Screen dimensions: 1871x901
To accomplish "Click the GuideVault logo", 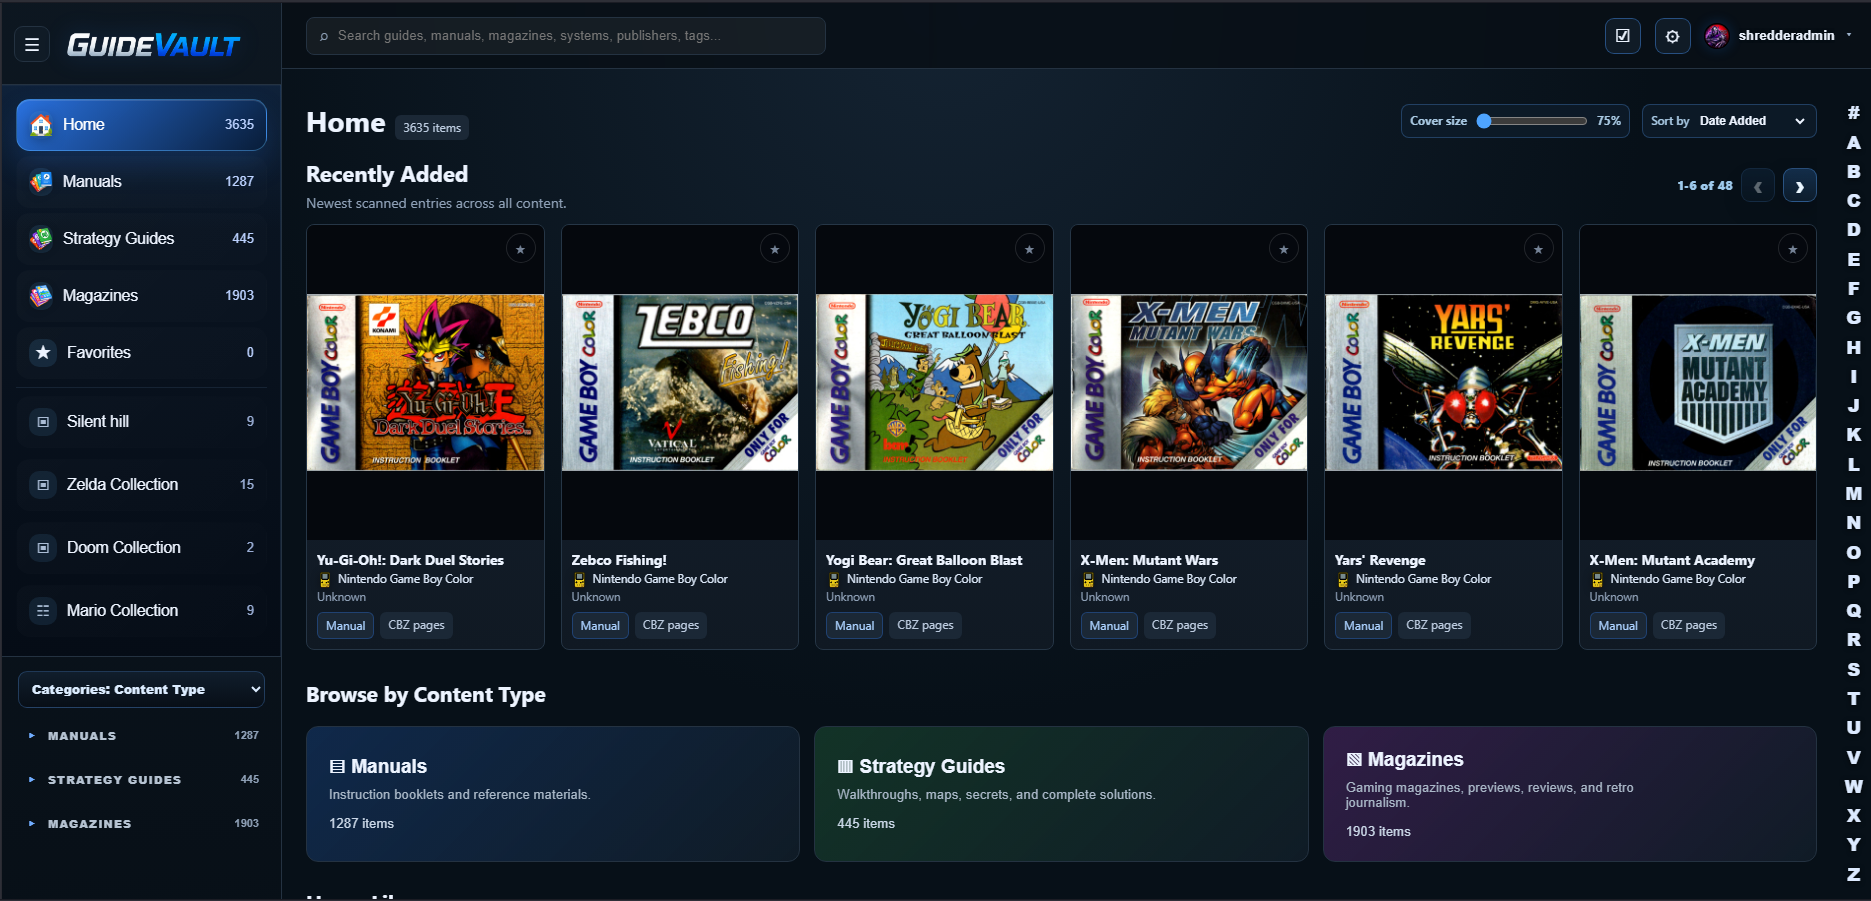I will pyautogui.click(x=153, y=45).
